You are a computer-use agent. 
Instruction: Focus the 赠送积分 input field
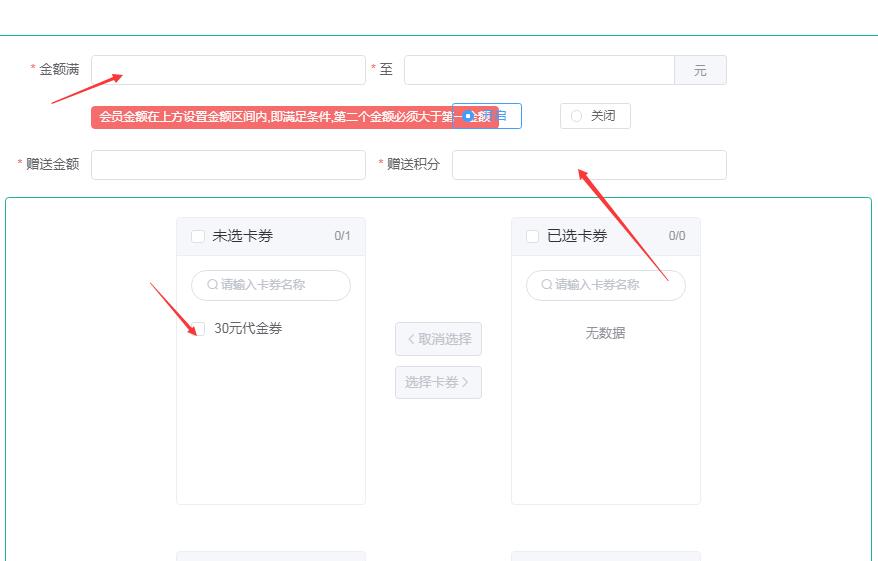point(589,165)
